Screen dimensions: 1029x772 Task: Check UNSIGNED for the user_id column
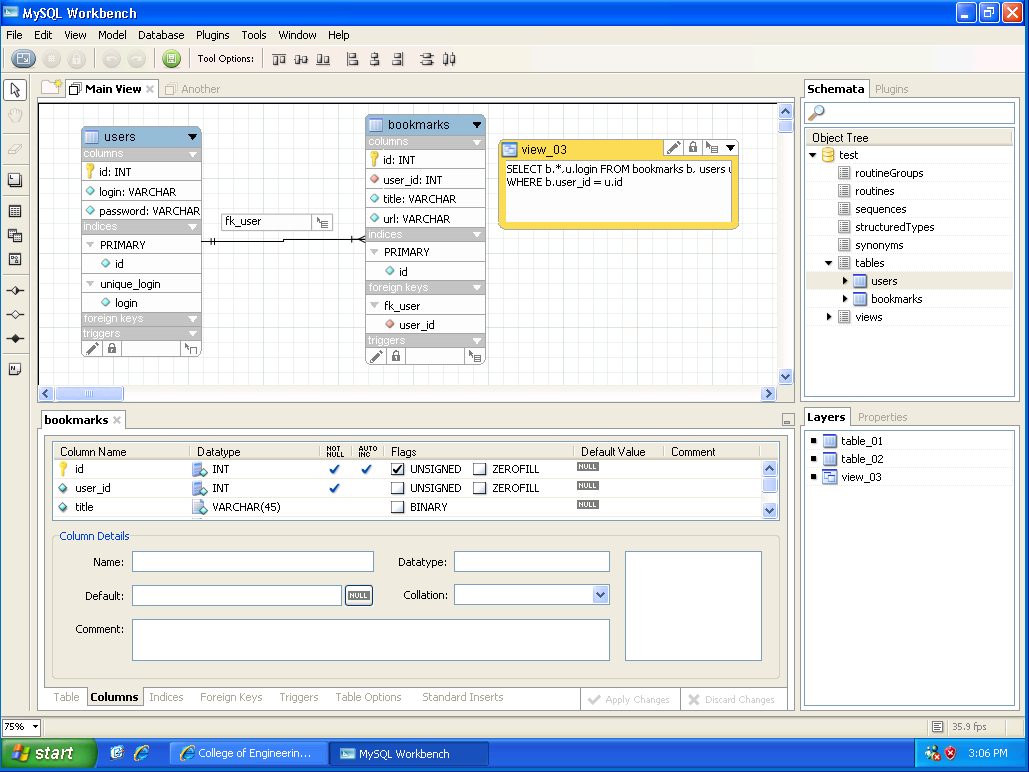click(397, 488)
